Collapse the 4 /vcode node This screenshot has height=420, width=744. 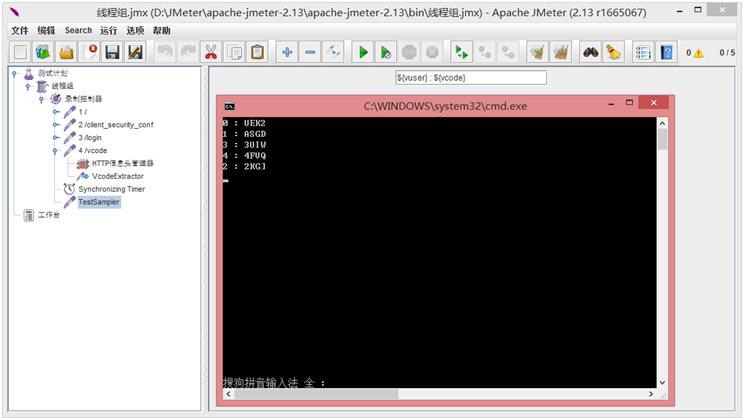pos(55,151)
